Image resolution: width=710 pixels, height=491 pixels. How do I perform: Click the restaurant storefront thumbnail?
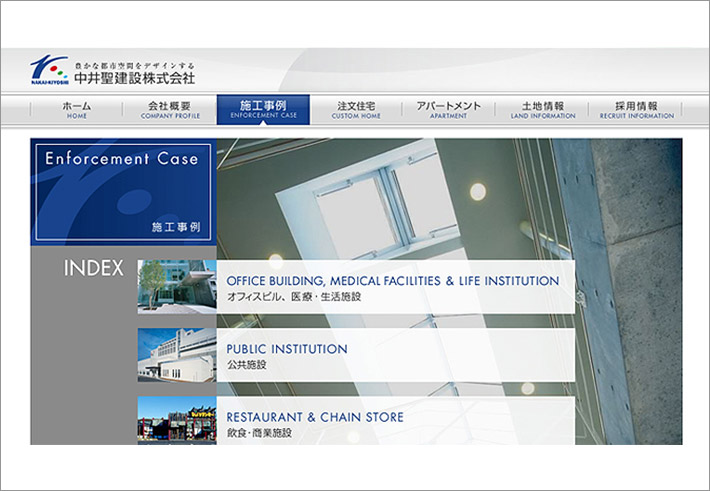pos(176,420)
